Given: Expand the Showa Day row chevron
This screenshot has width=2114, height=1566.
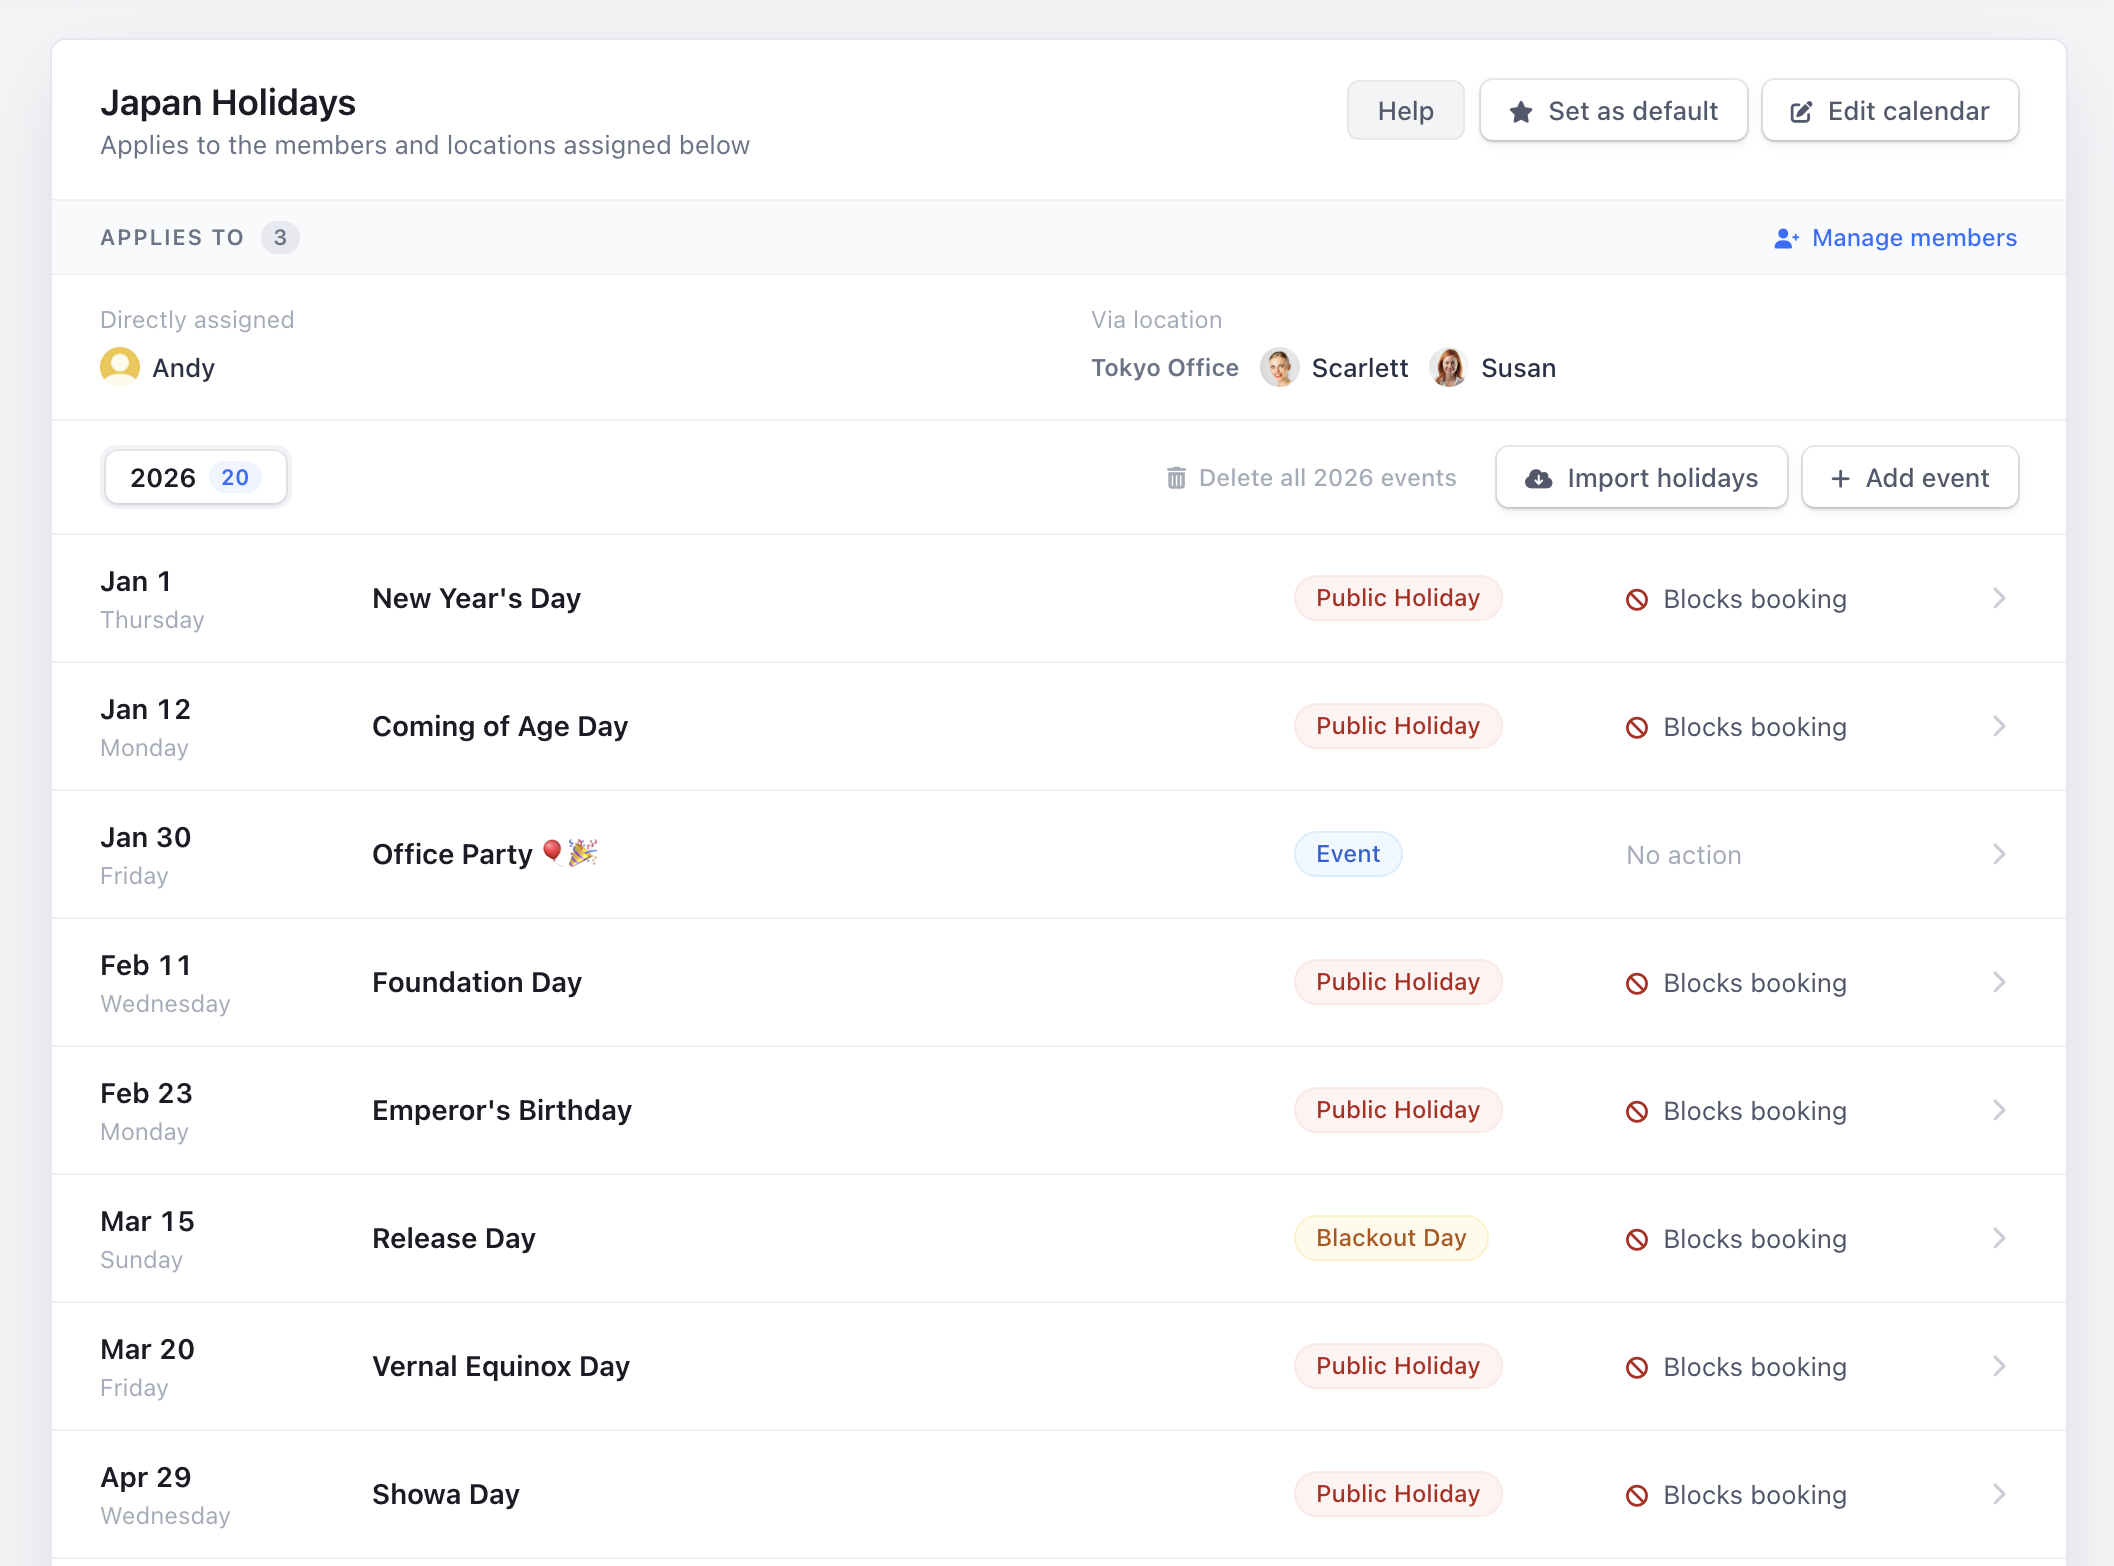Looking at the screenshot, I should coord(1999,1494).
